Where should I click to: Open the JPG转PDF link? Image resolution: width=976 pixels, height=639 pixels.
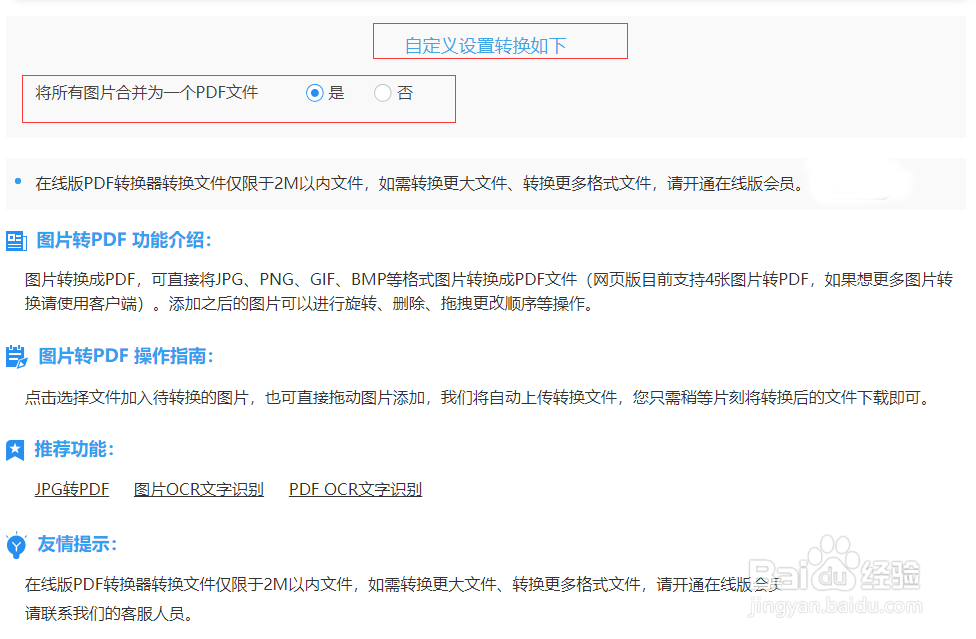[72, 490]
